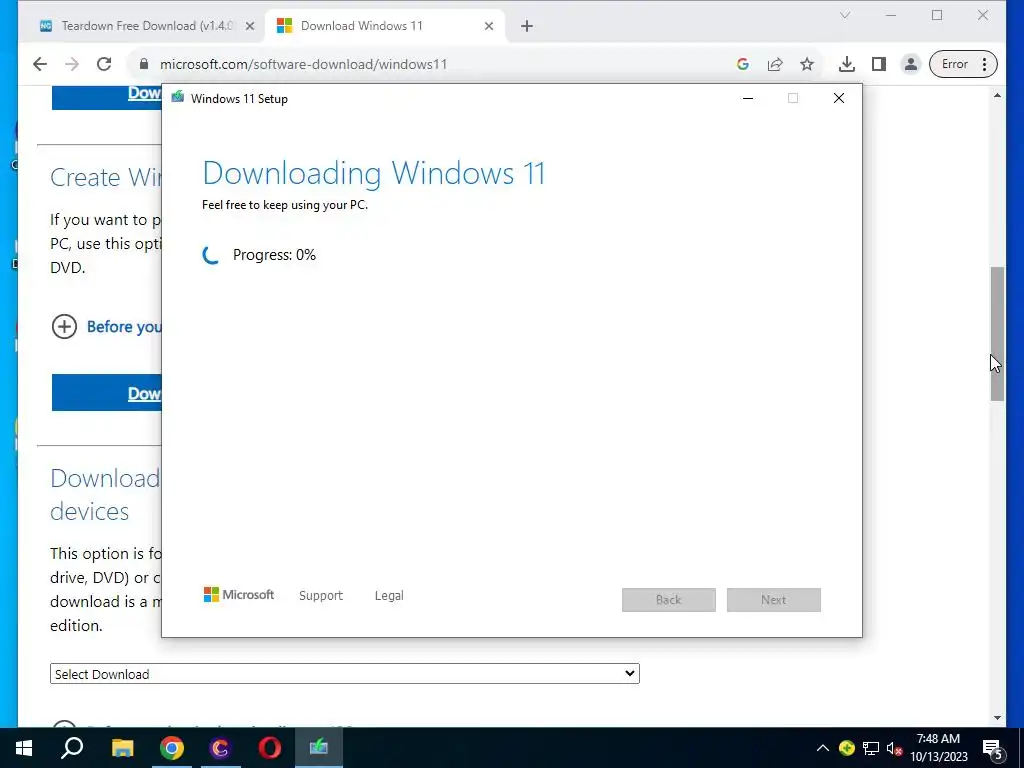Click 'Feel free to keep using your PC.' text

tap(285, 205)
